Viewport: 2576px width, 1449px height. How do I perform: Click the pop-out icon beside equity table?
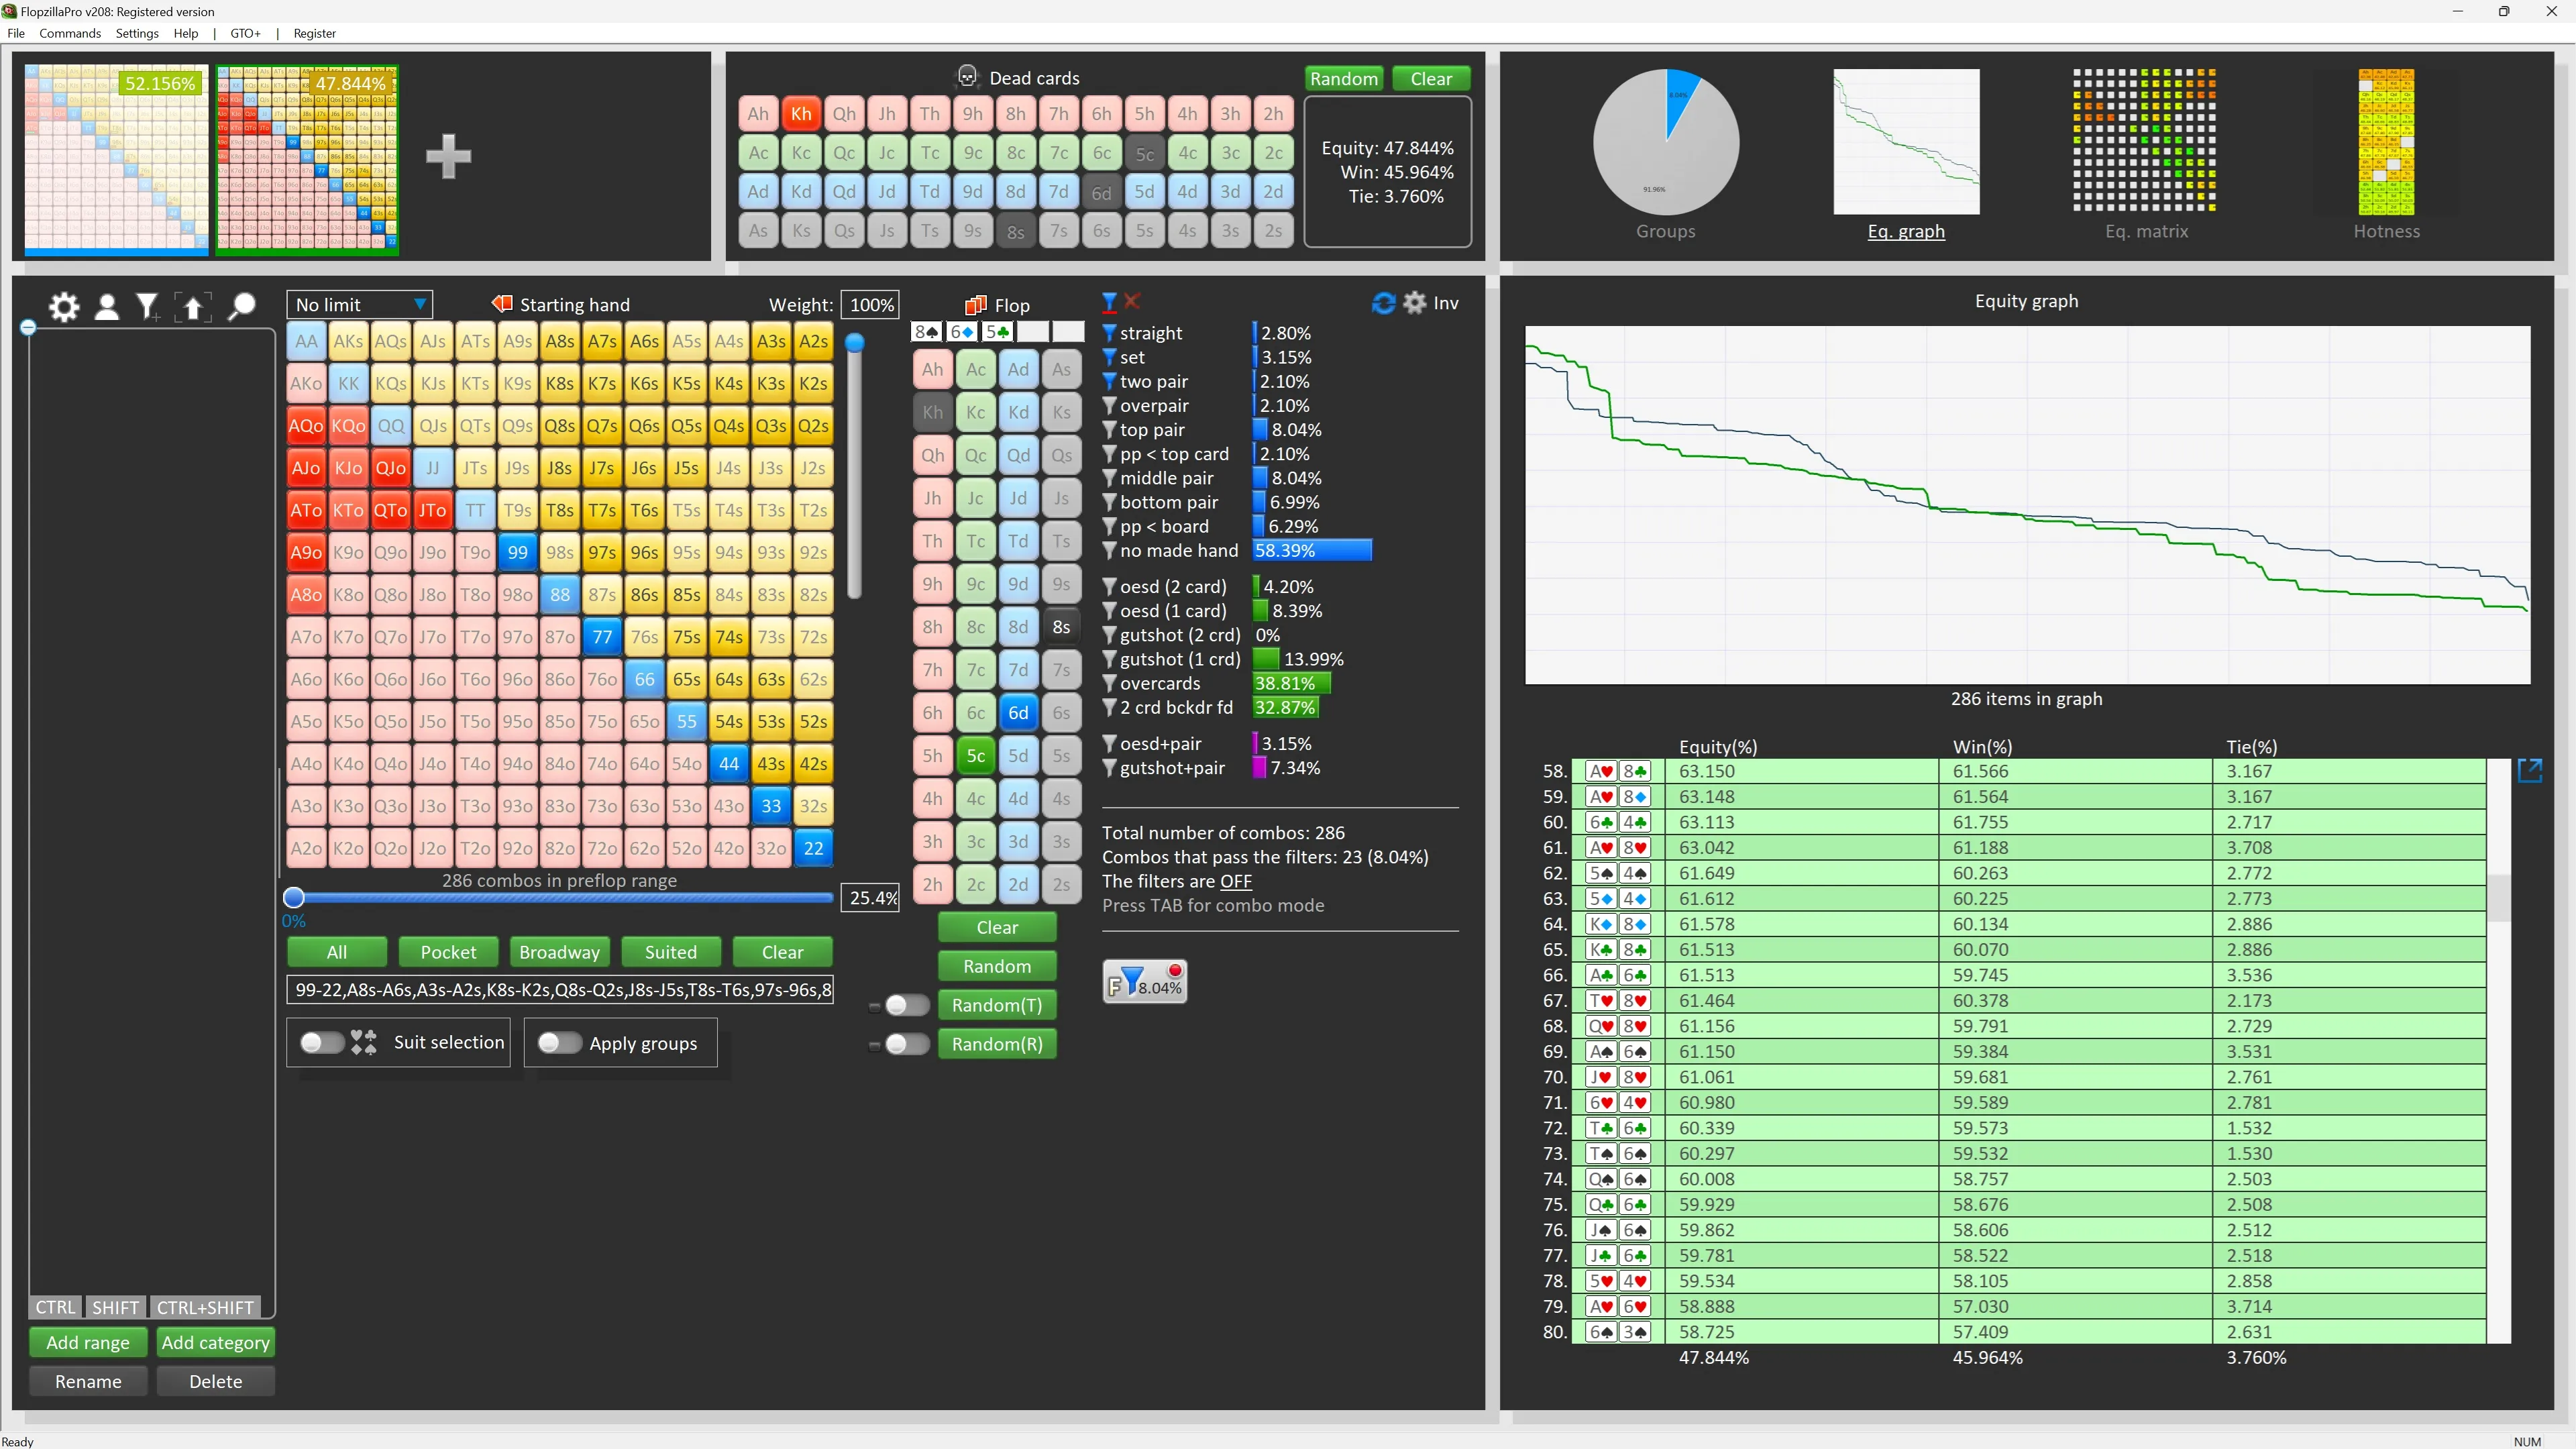point(2530,770)
